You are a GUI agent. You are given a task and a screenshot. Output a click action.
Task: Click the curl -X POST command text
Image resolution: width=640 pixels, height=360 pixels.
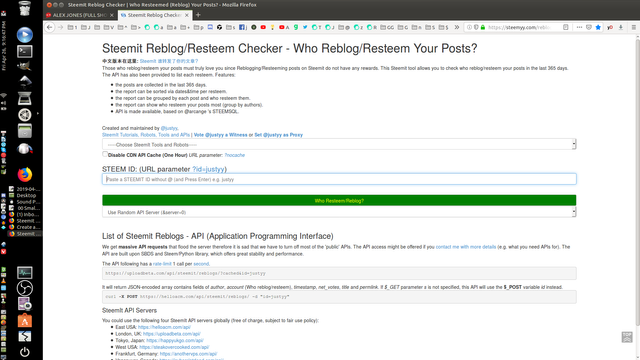pyautogui.click(x=197, y=297)
